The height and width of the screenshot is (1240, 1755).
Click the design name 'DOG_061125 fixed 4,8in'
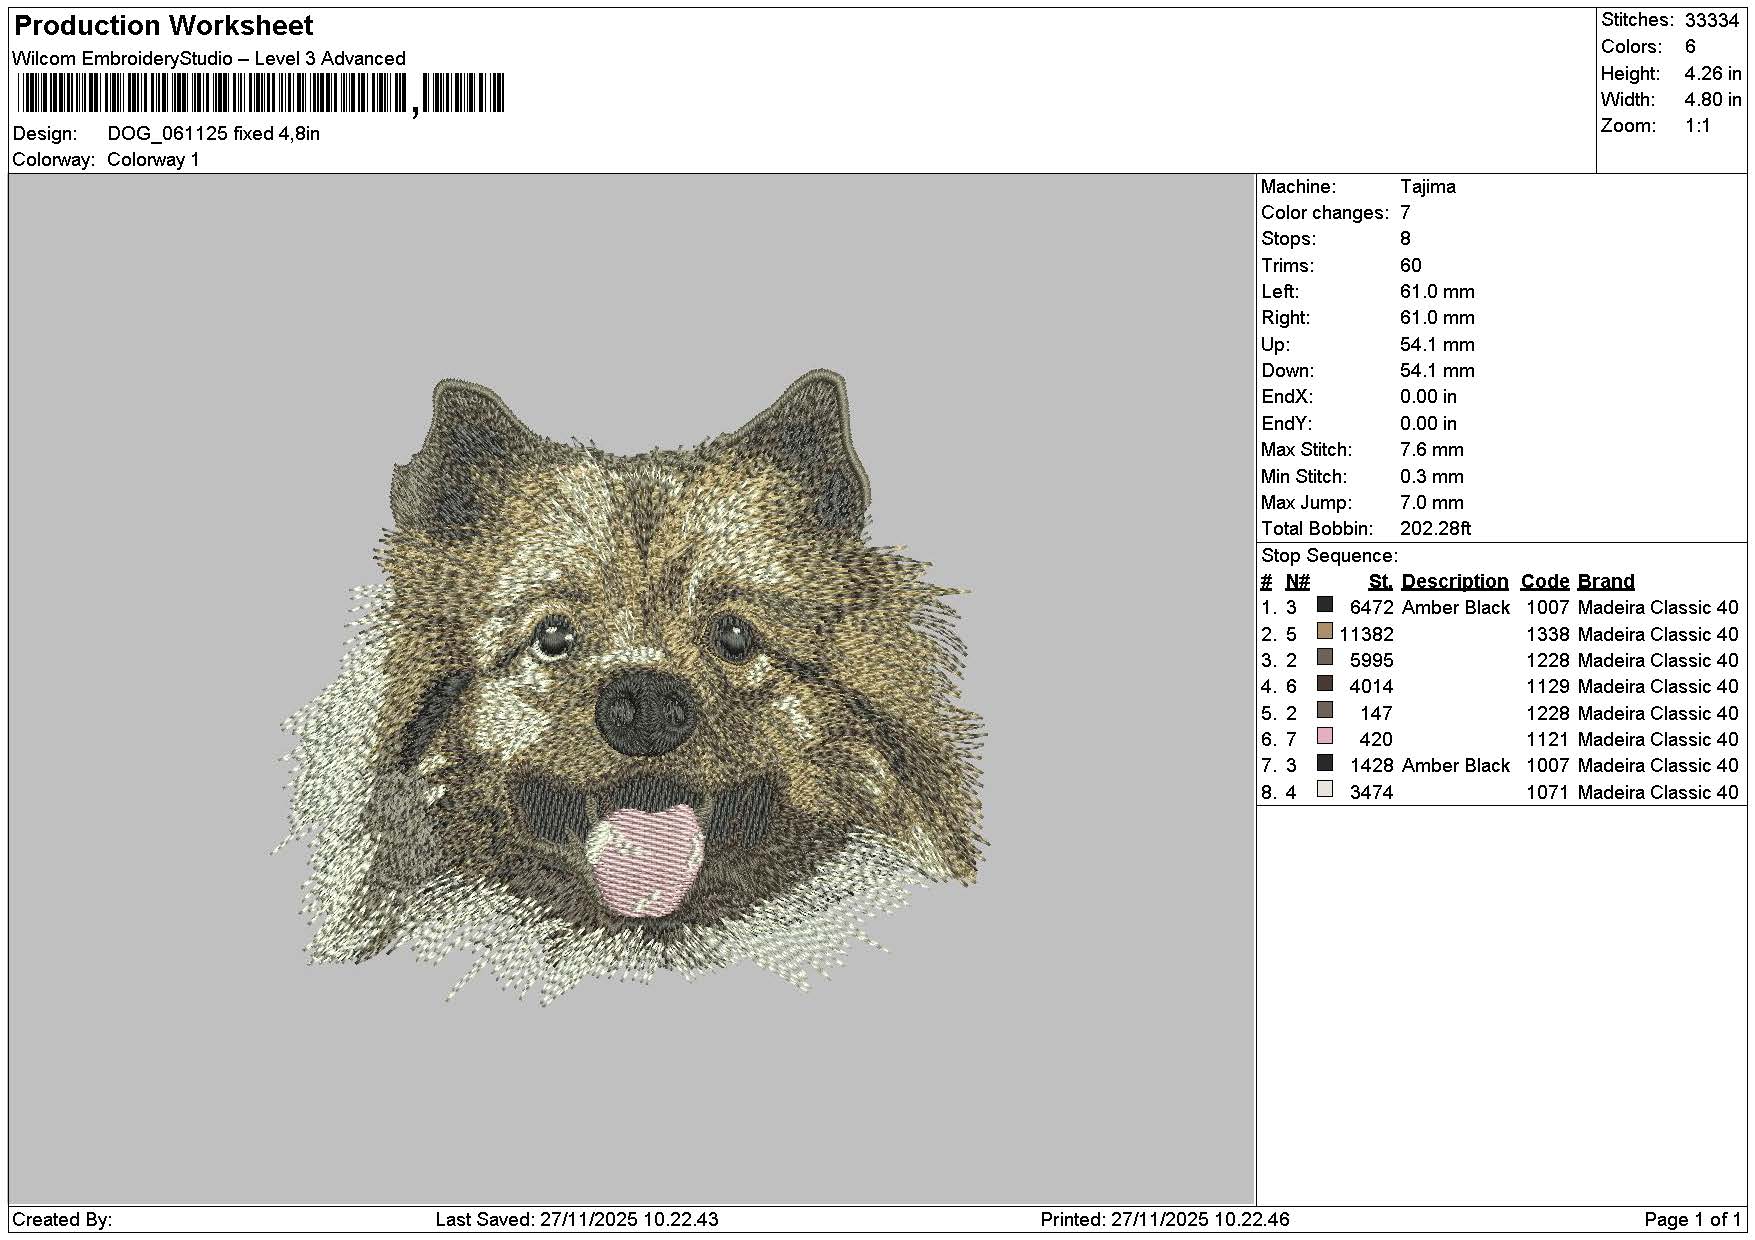[x=214, y=133]
